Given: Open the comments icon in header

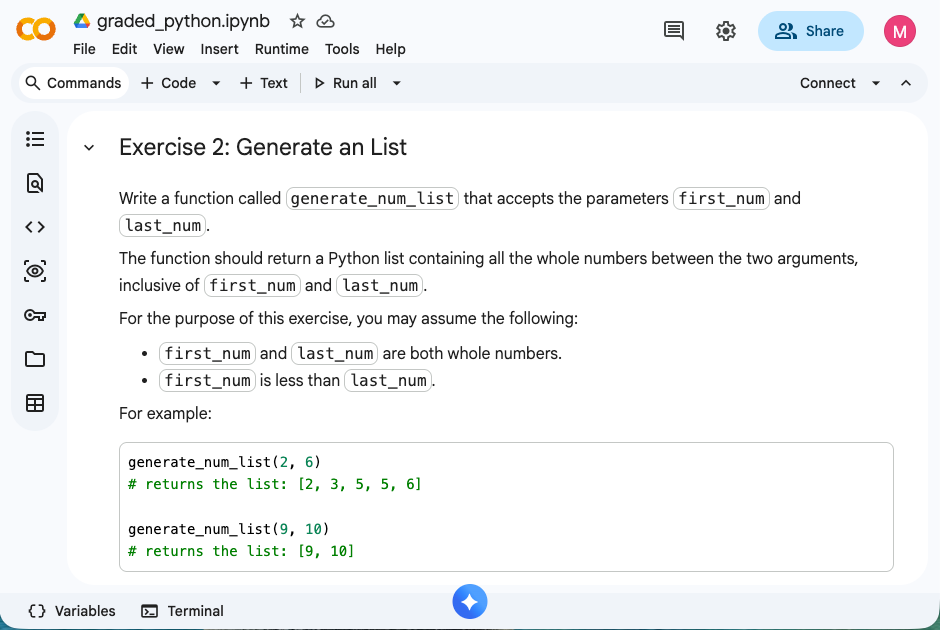Looking at the screenshot, I should pyautogui.click(x=675, y=31).
